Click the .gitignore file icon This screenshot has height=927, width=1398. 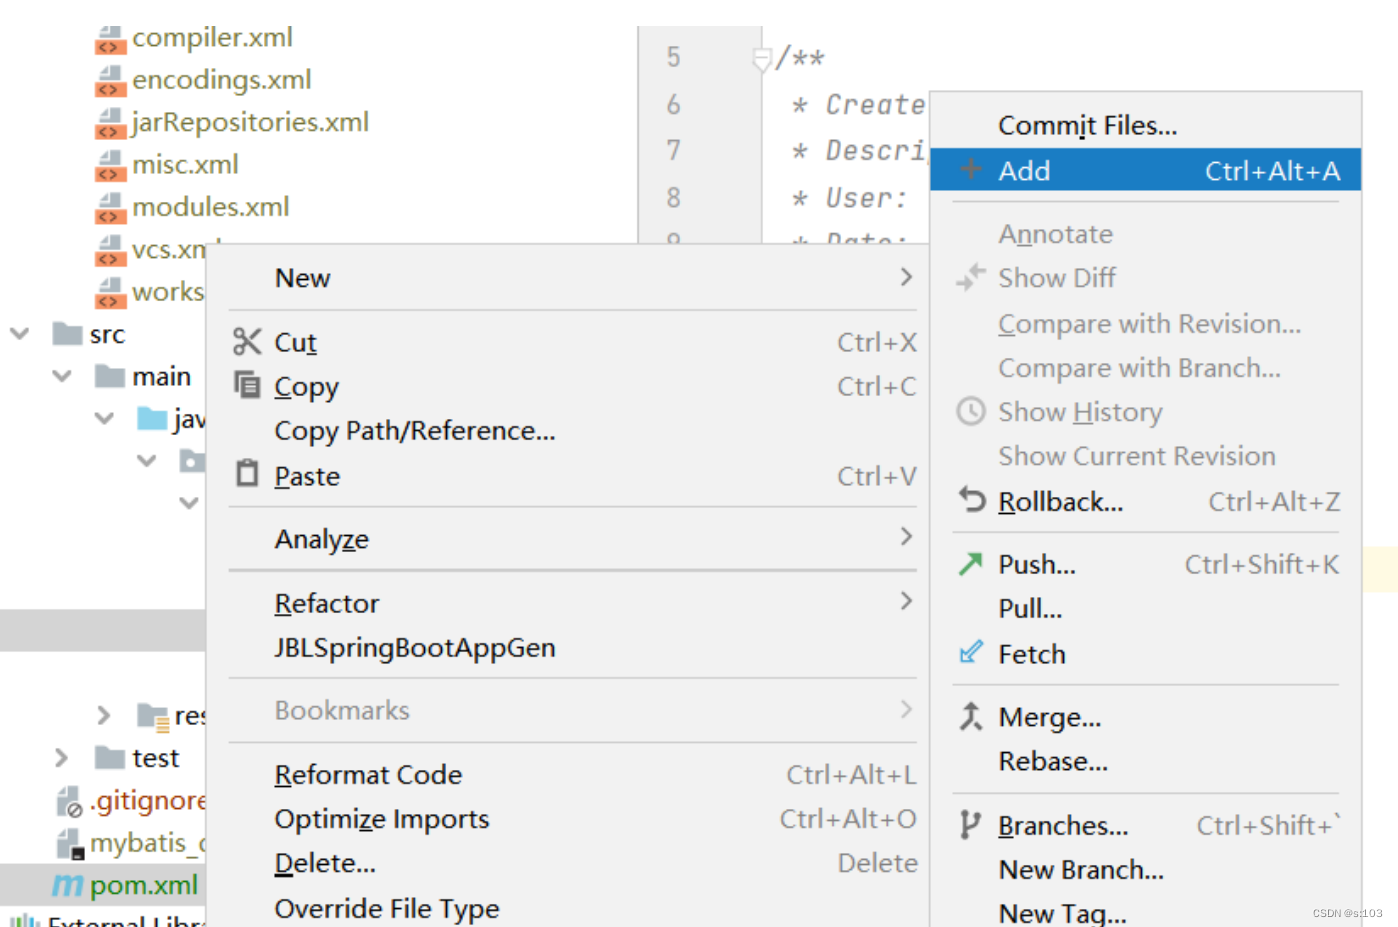click(x=68, y=801)
